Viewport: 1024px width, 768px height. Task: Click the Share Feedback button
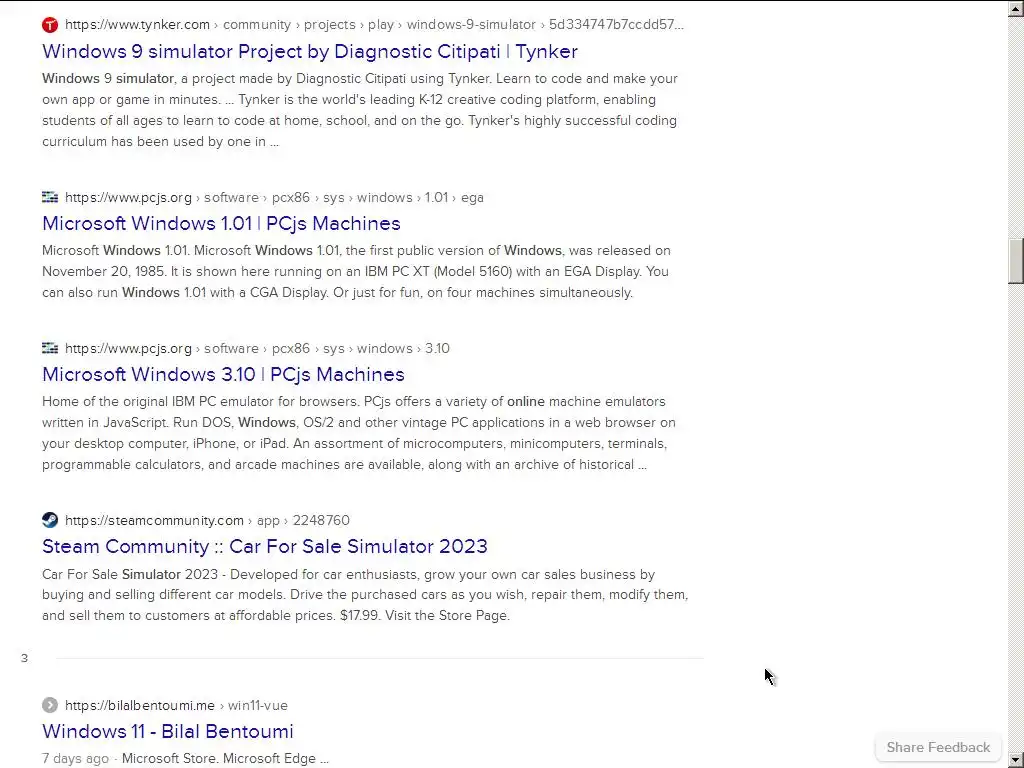(938, 747)
